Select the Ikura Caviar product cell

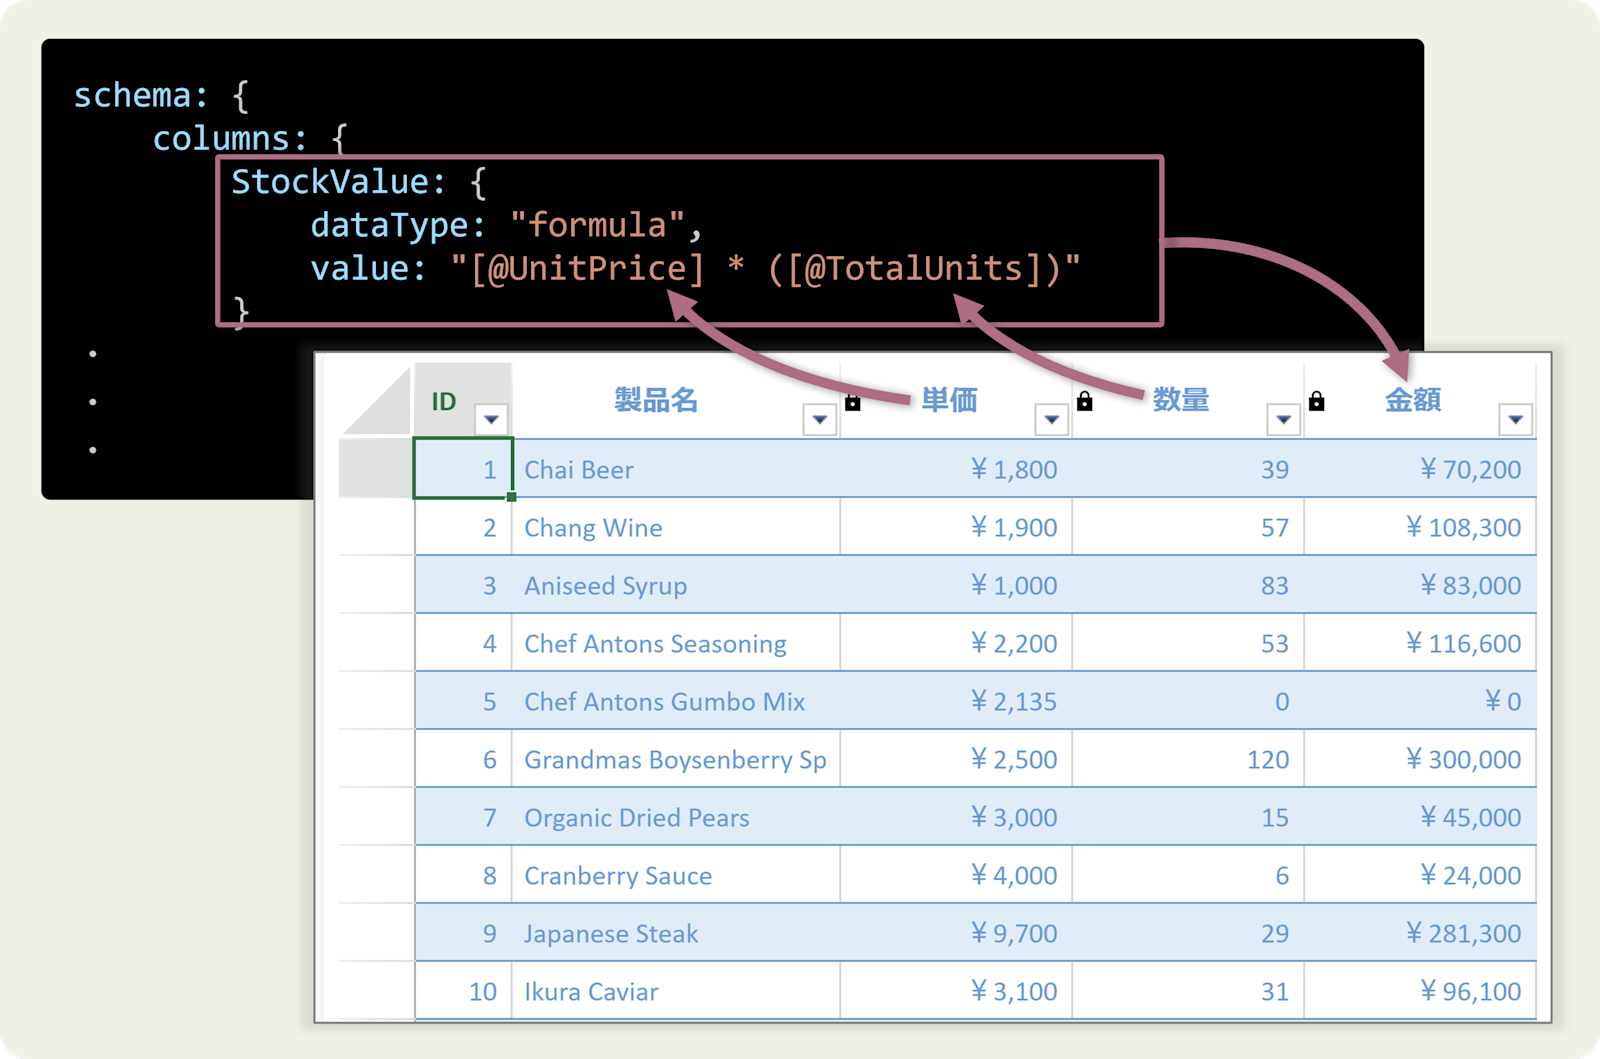676,991
